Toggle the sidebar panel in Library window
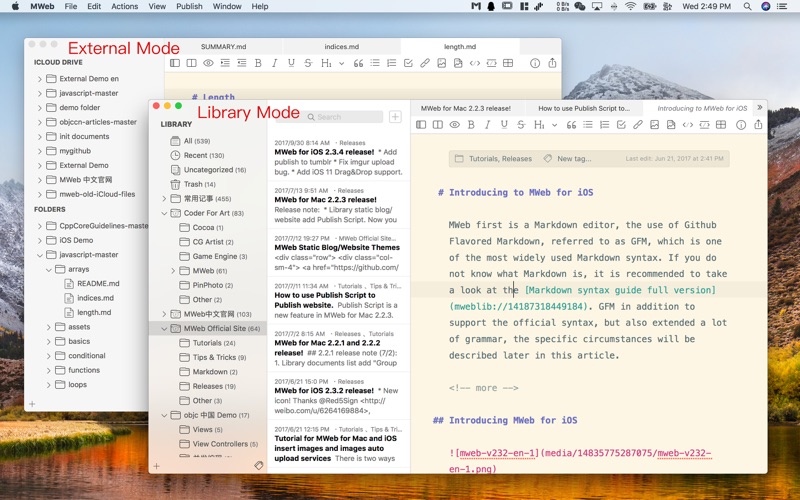Image resolution: width=800 pixels, height=500 pixels. coord(421,125)
